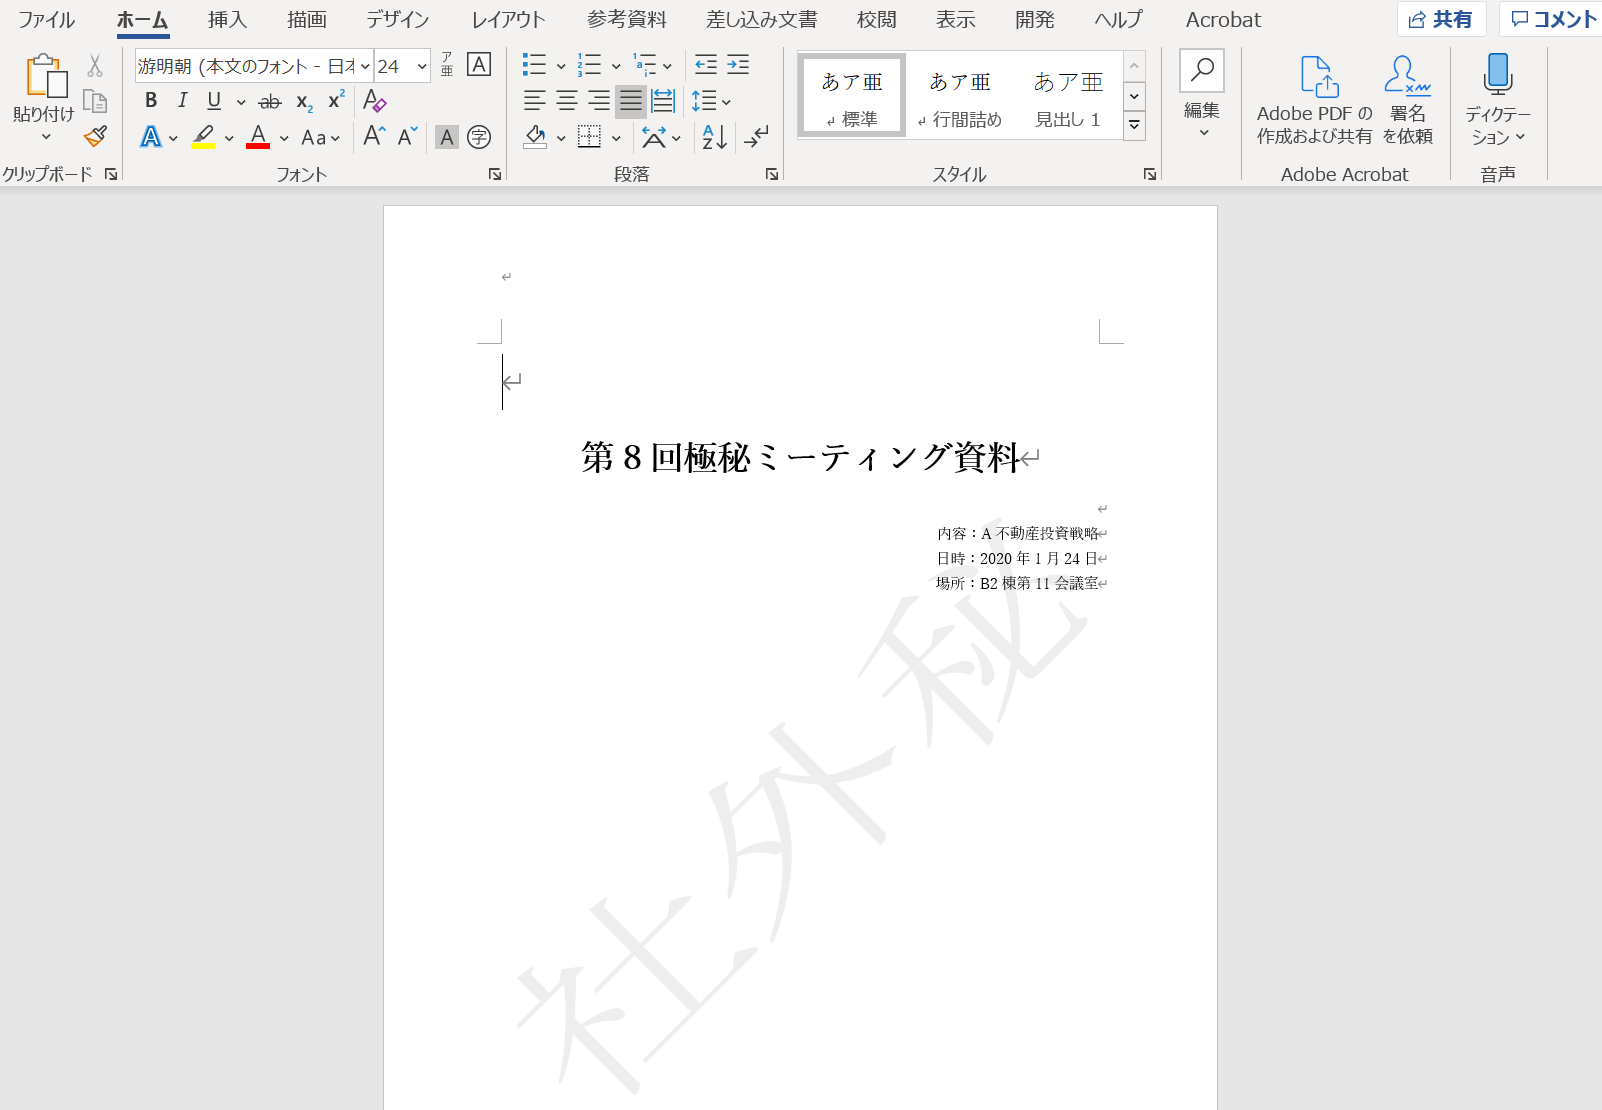Sort paragraph with A-Z icon
1602x1110 pixels.
click(x=715, y=137)
